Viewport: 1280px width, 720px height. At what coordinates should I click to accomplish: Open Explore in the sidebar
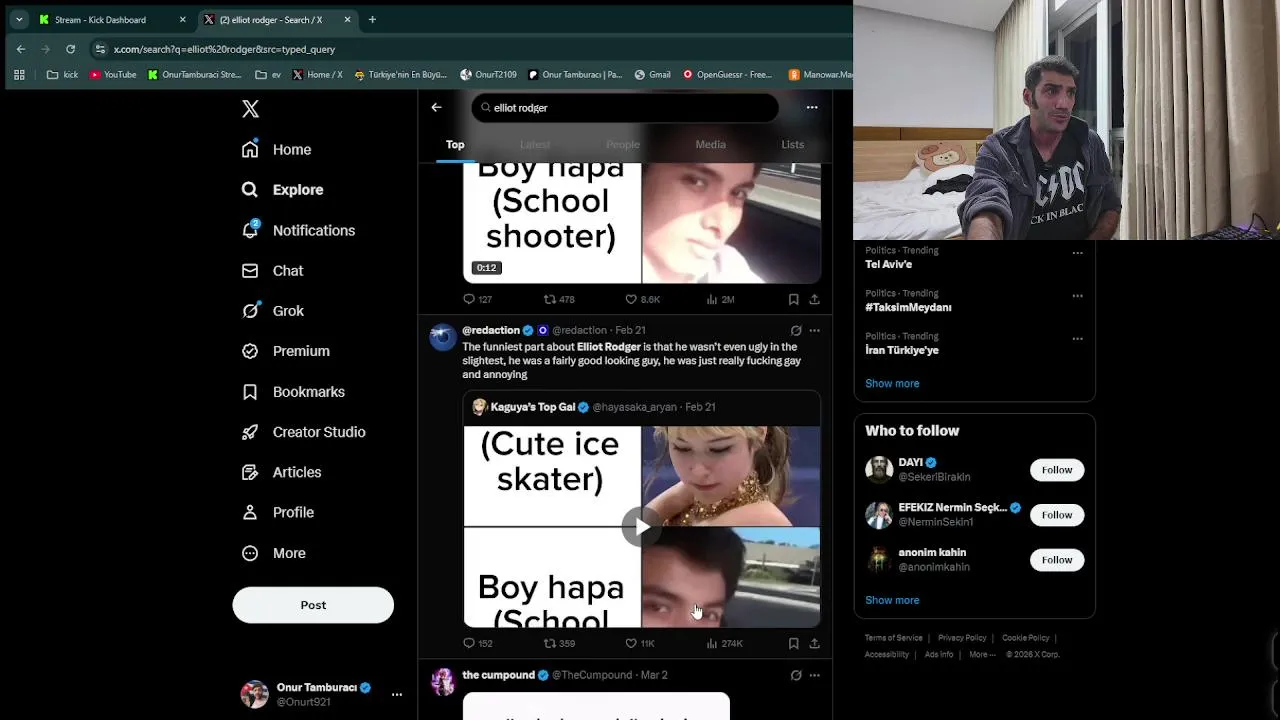point(283,189)
